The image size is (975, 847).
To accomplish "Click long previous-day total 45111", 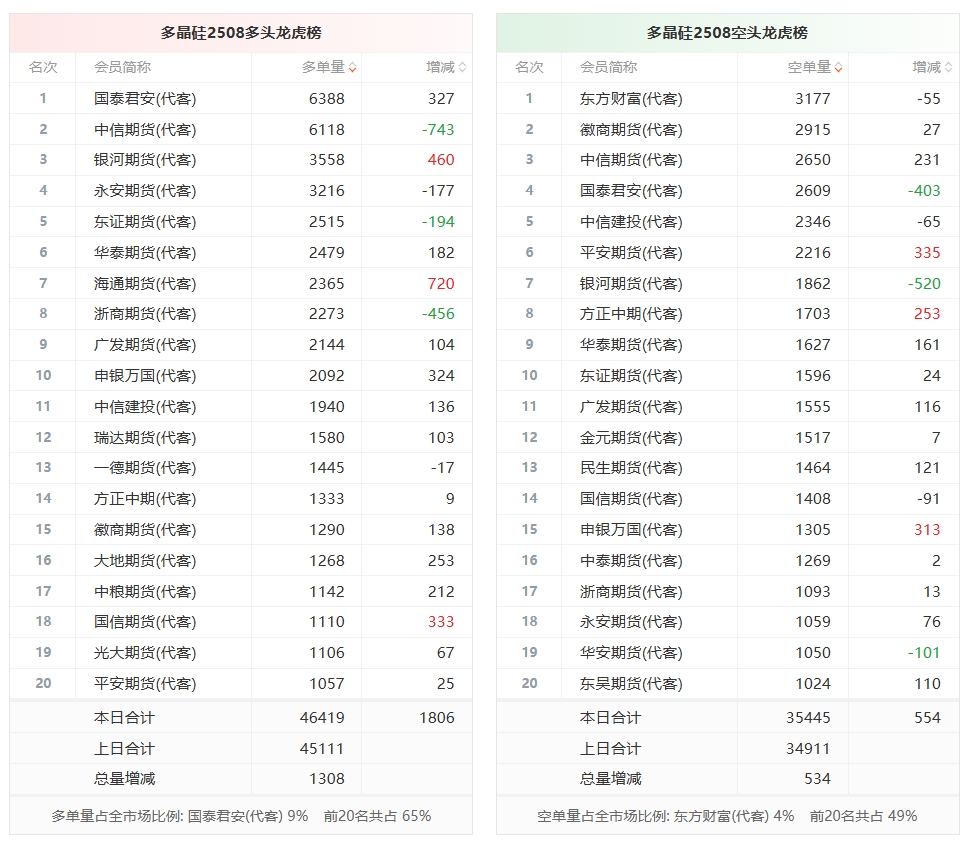I will pos(322,749).
